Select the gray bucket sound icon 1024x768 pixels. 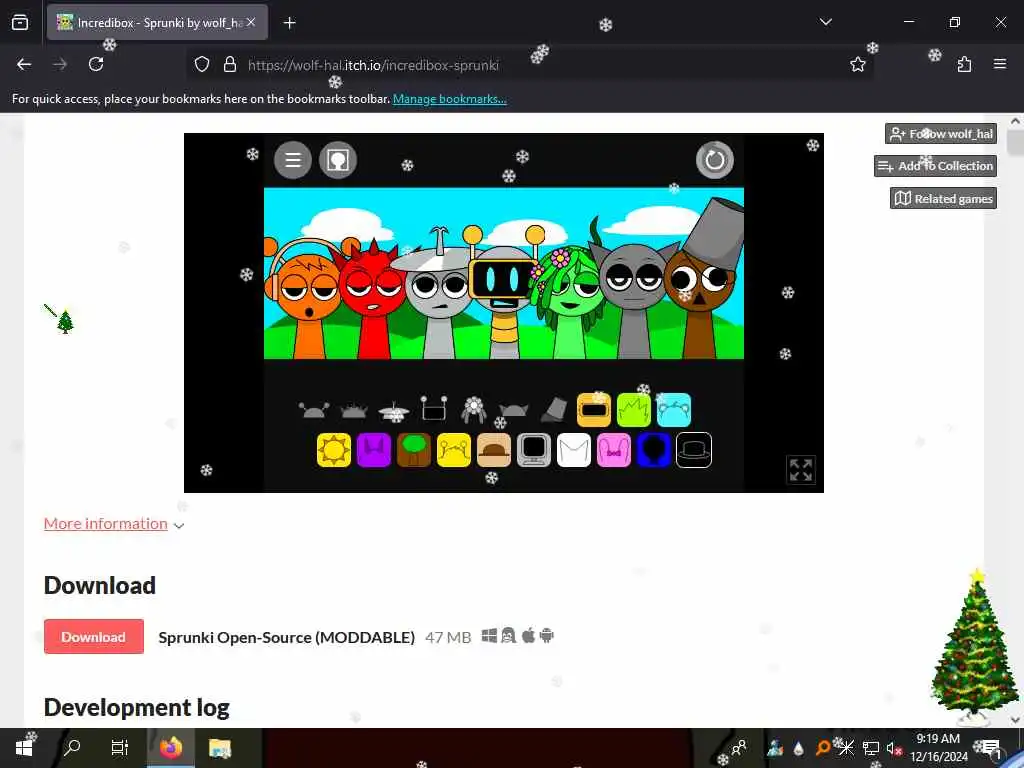click(x=554, y=409)
